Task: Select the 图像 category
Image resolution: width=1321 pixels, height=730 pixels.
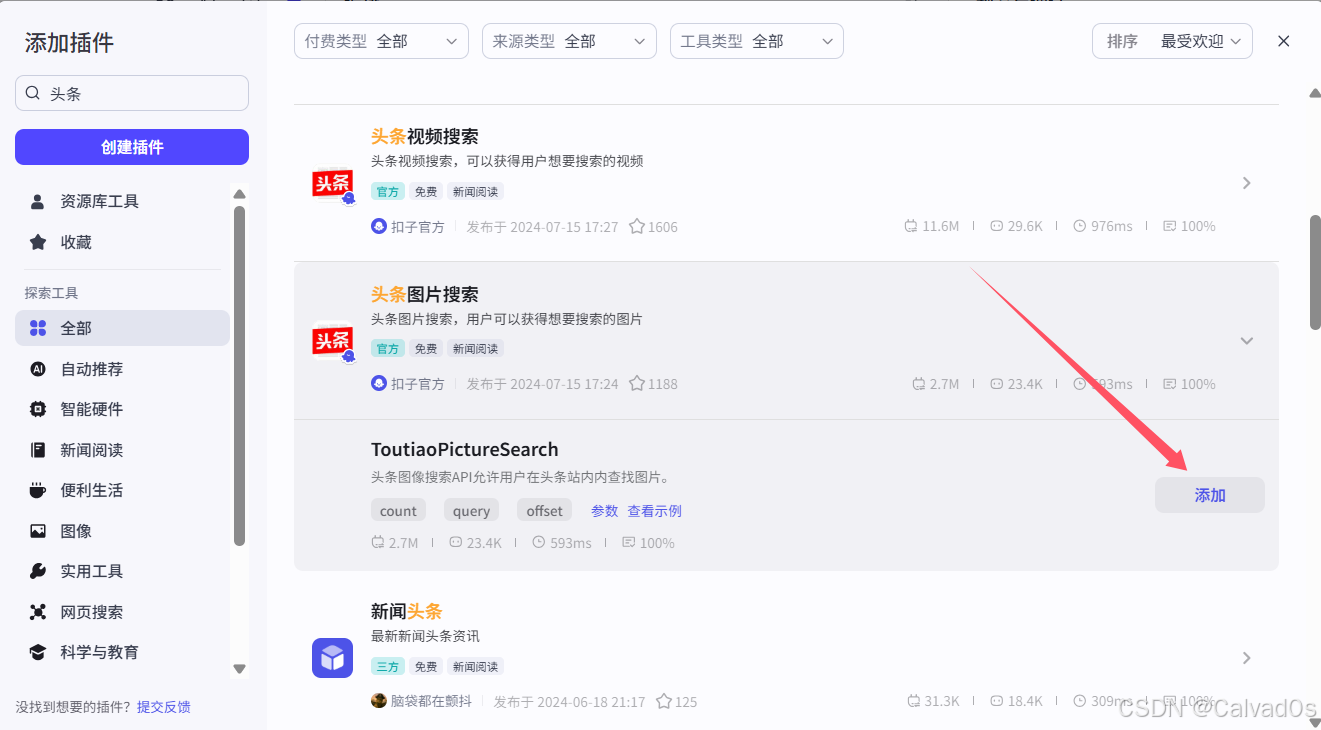Action: tap(122, 531)
